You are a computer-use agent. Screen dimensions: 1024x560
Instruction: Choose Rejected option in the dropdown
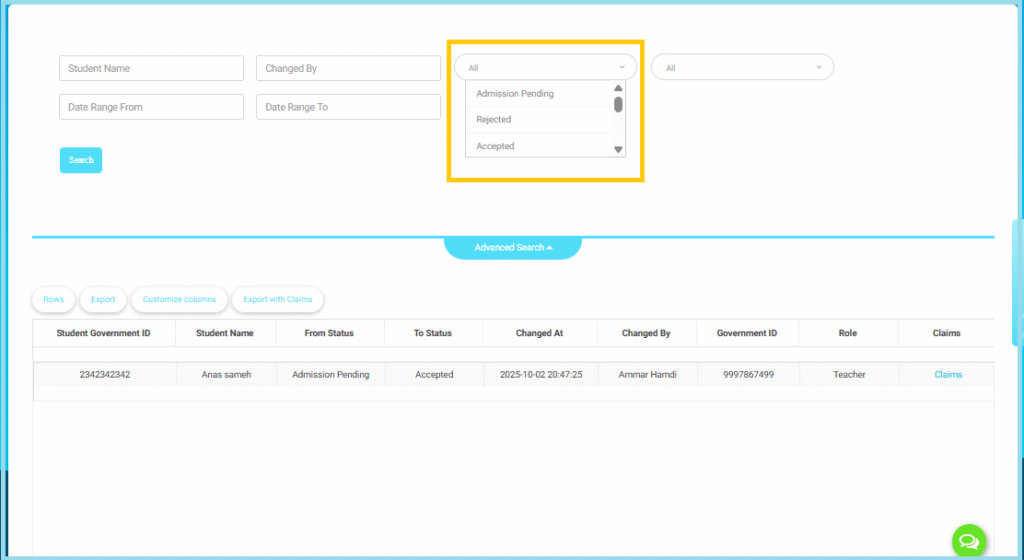(494, 120)
